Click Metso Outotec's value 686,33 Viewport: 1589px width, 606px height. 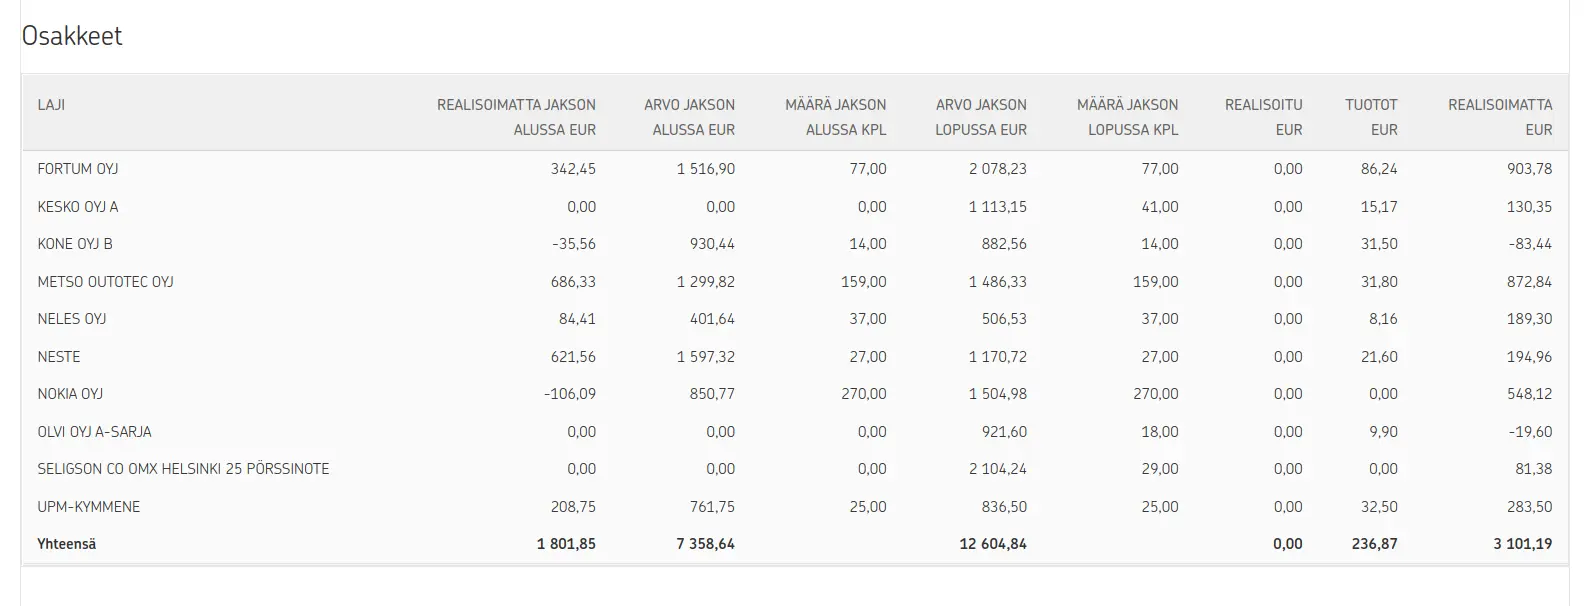[x=573, y=282]
